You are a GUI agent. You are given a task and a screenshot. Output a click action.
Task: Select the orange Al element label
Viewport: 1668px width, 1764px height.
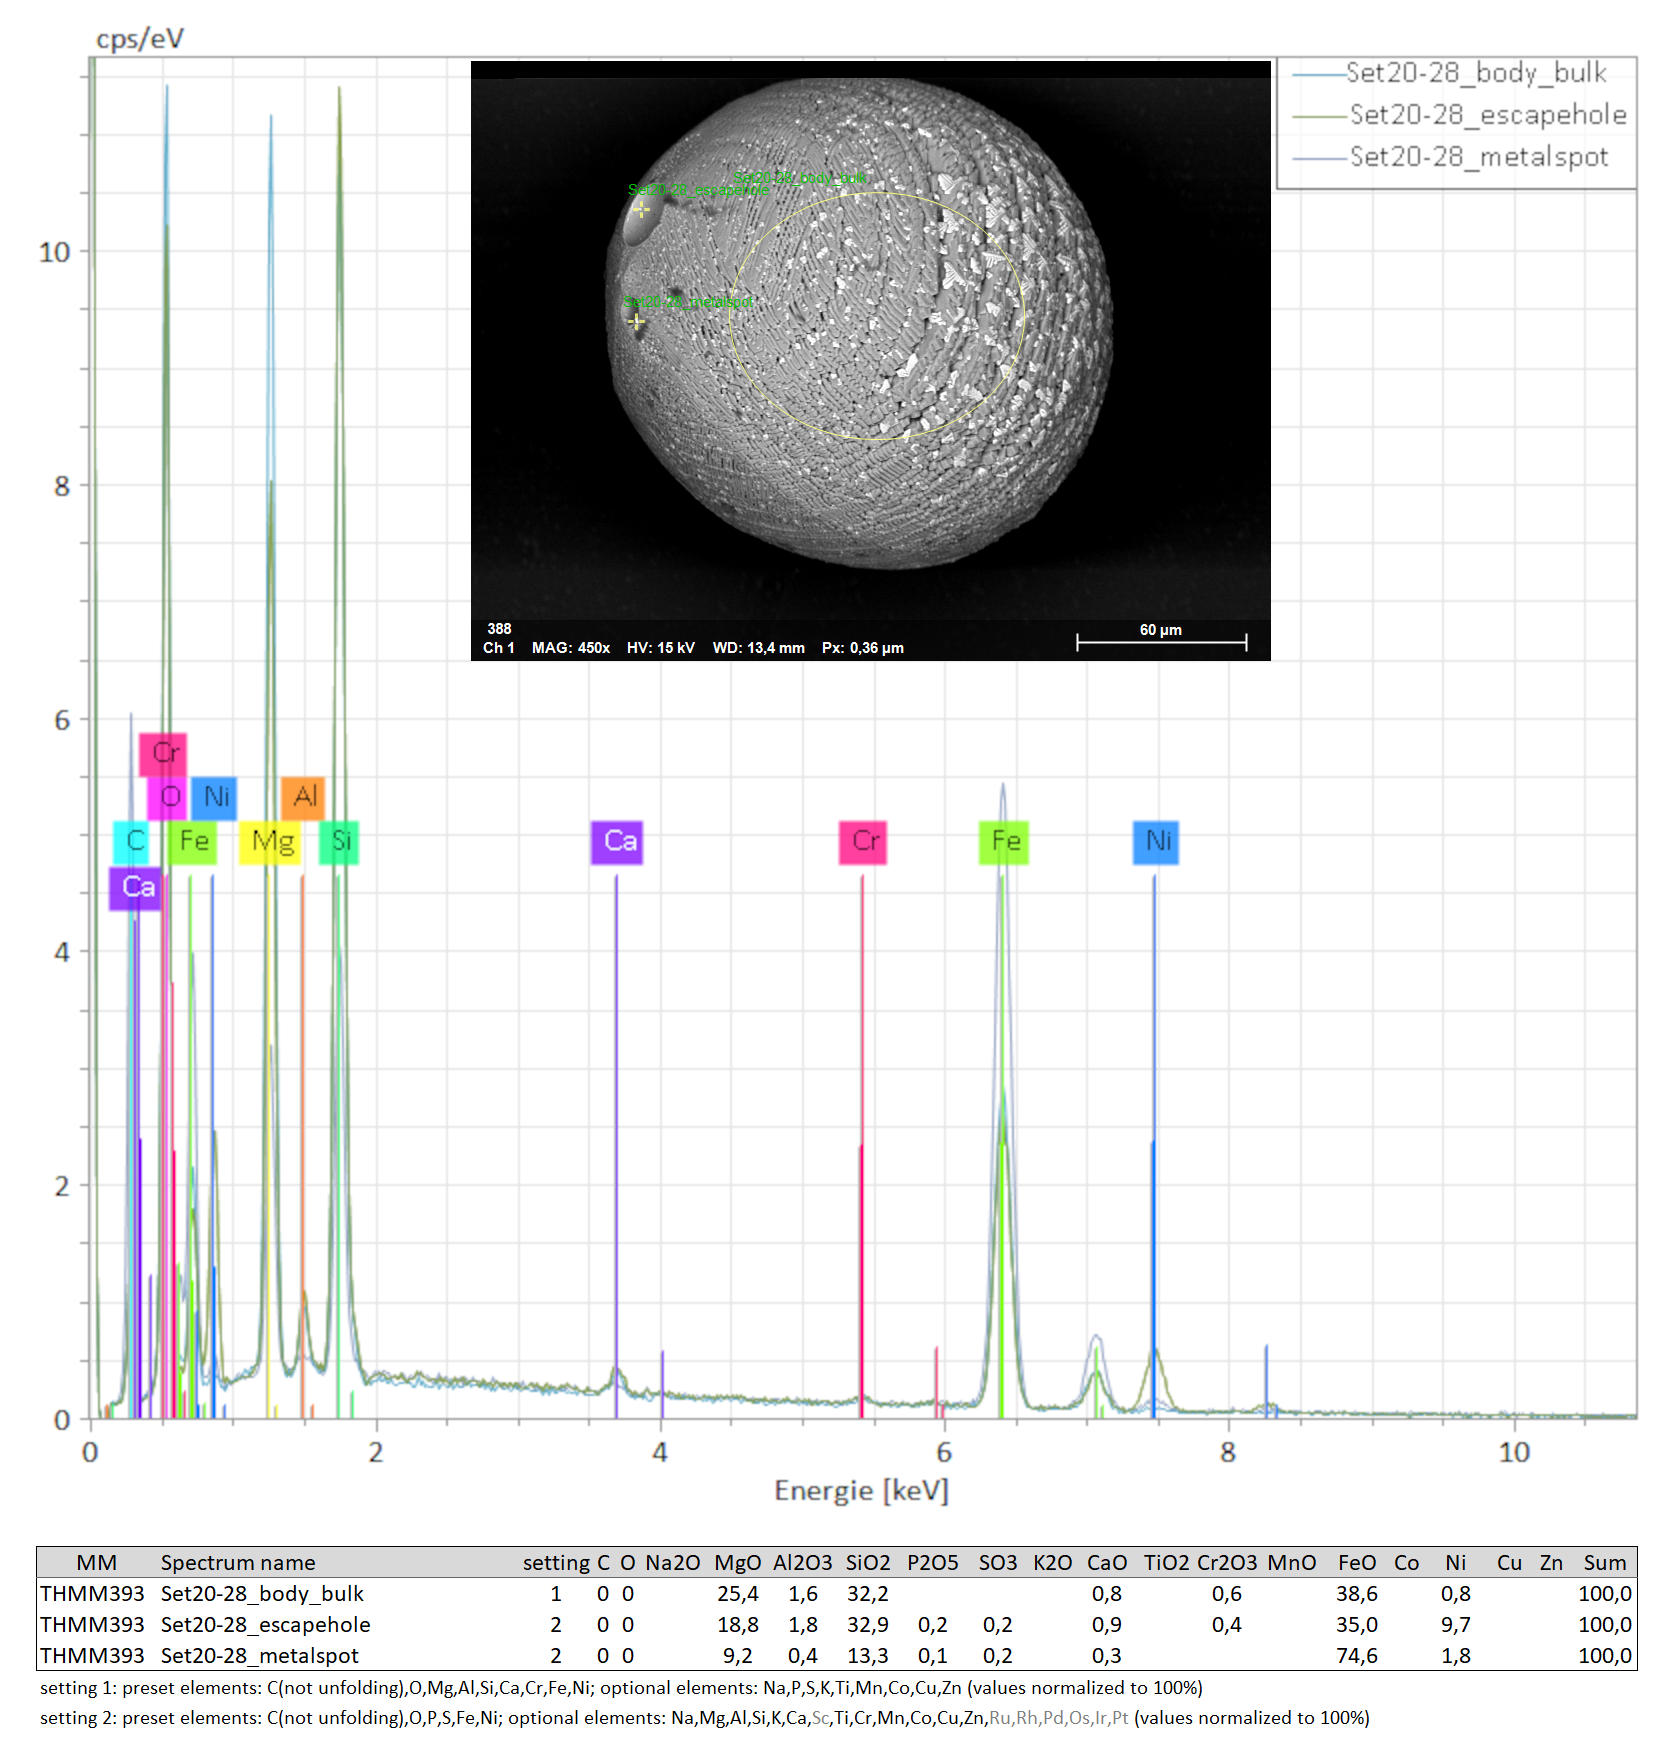pos(303,797)
